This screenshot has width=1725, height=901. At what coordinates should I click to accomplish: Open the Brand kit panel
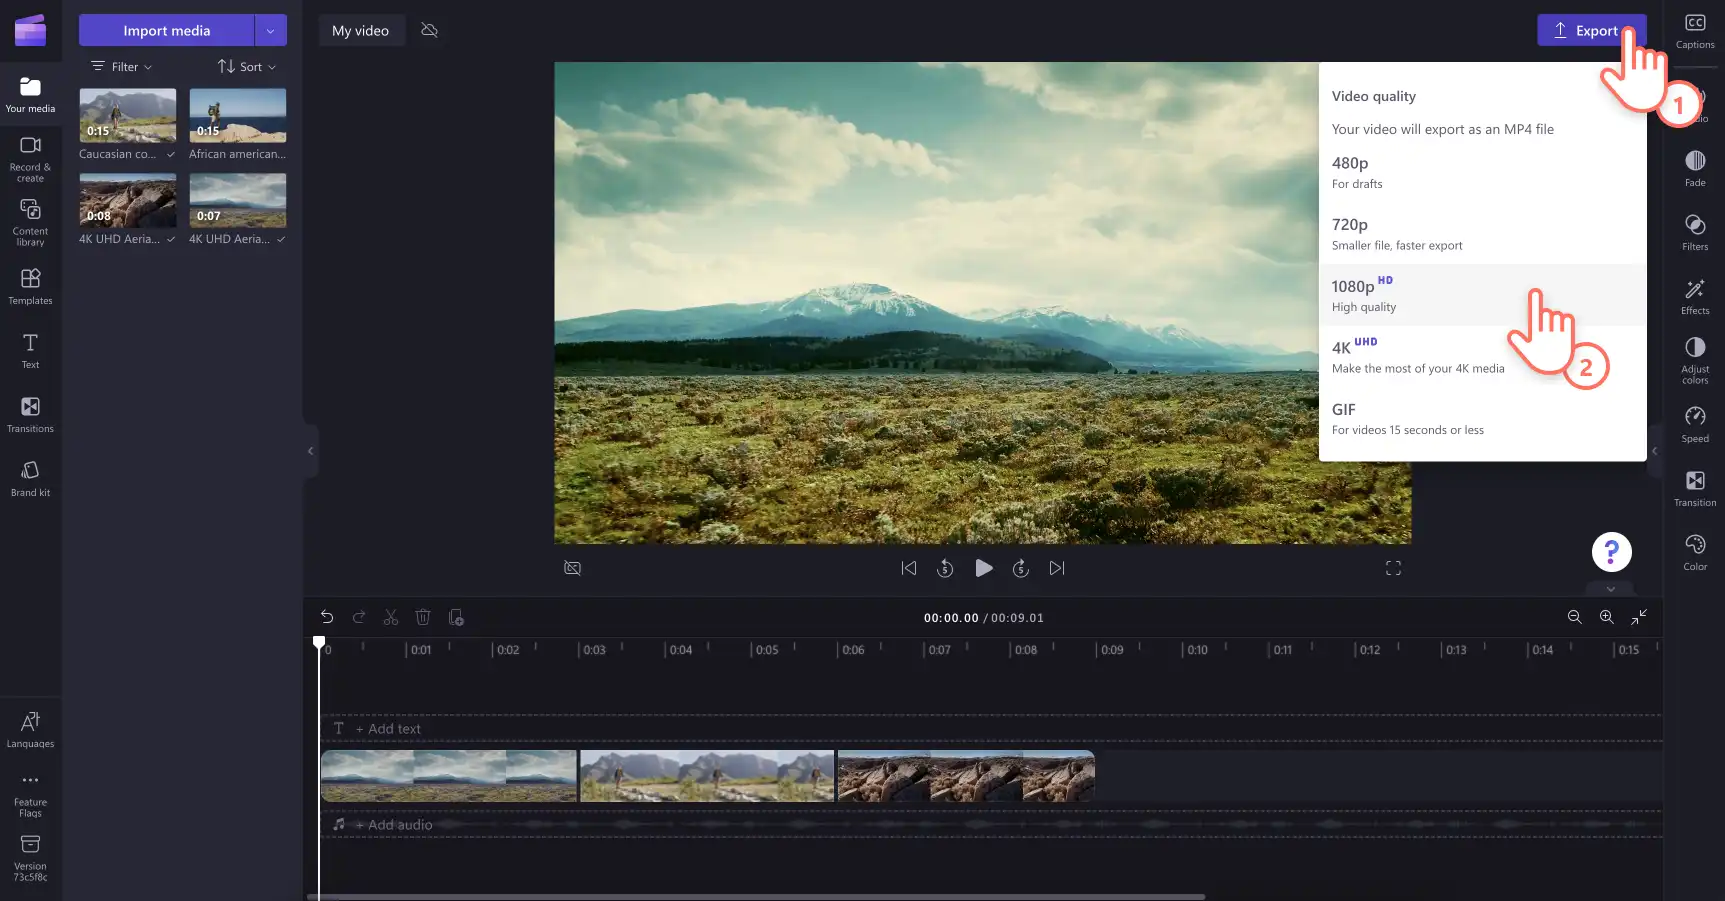click(x=30, y=477)
